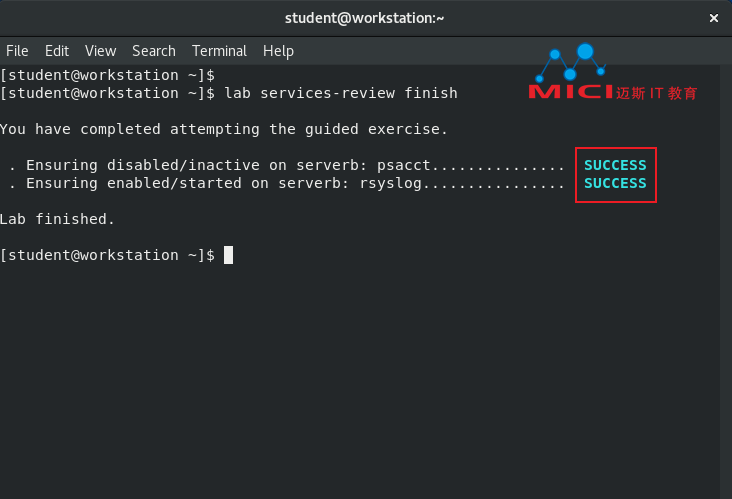Click the second SUCCESS status for rsyslog

coord(615,183)
